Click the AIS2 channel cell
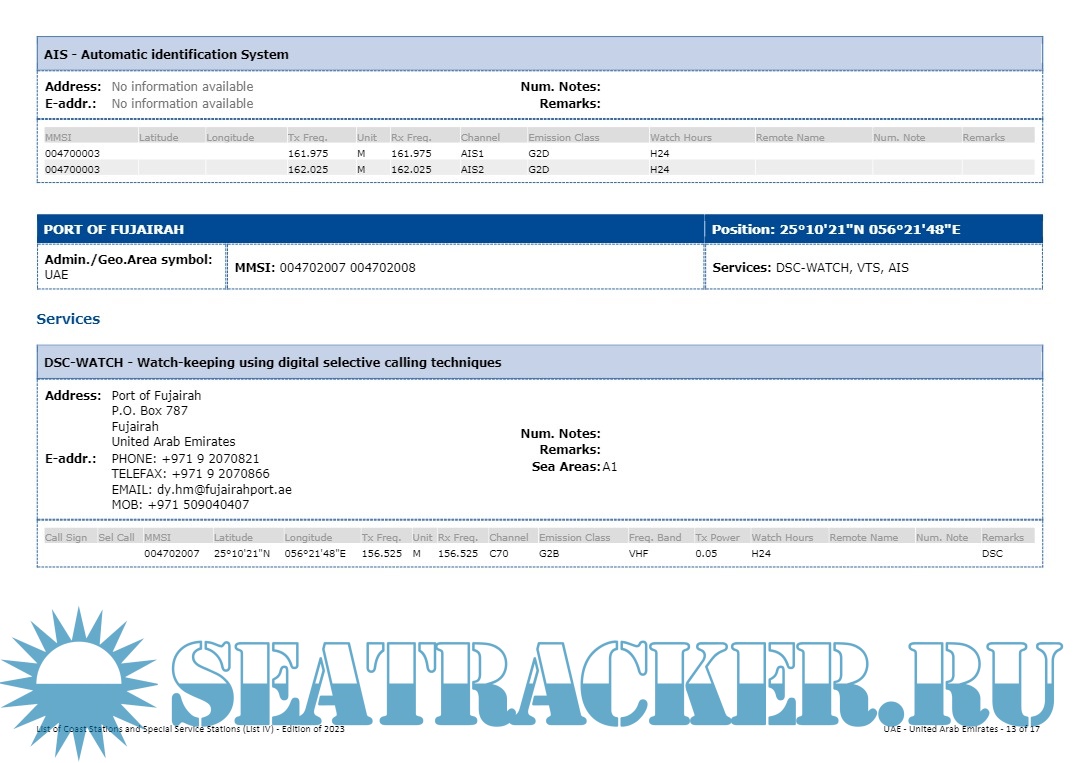The height and width of the screenshot is (763, 1080). click(472, 170)
